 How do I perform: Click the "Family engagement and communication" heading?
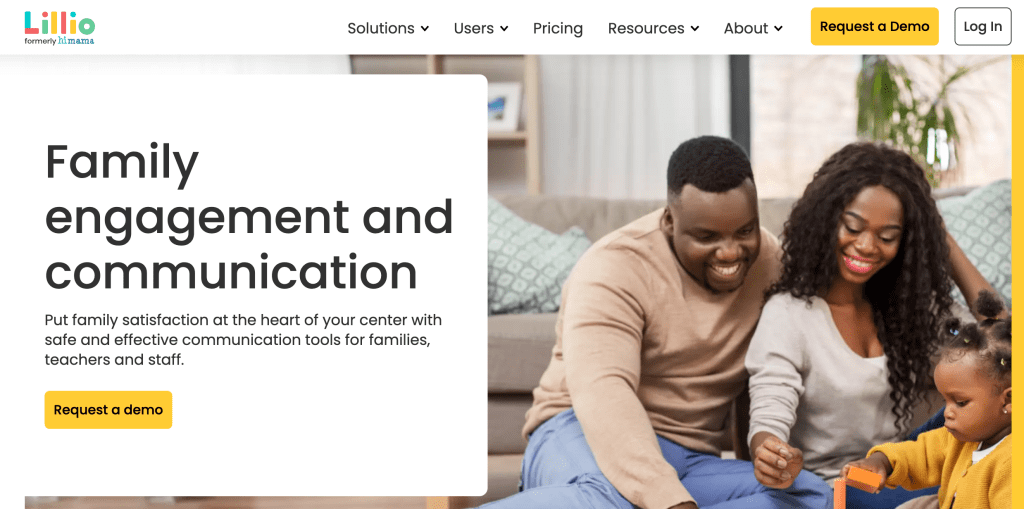coord(249,216)
